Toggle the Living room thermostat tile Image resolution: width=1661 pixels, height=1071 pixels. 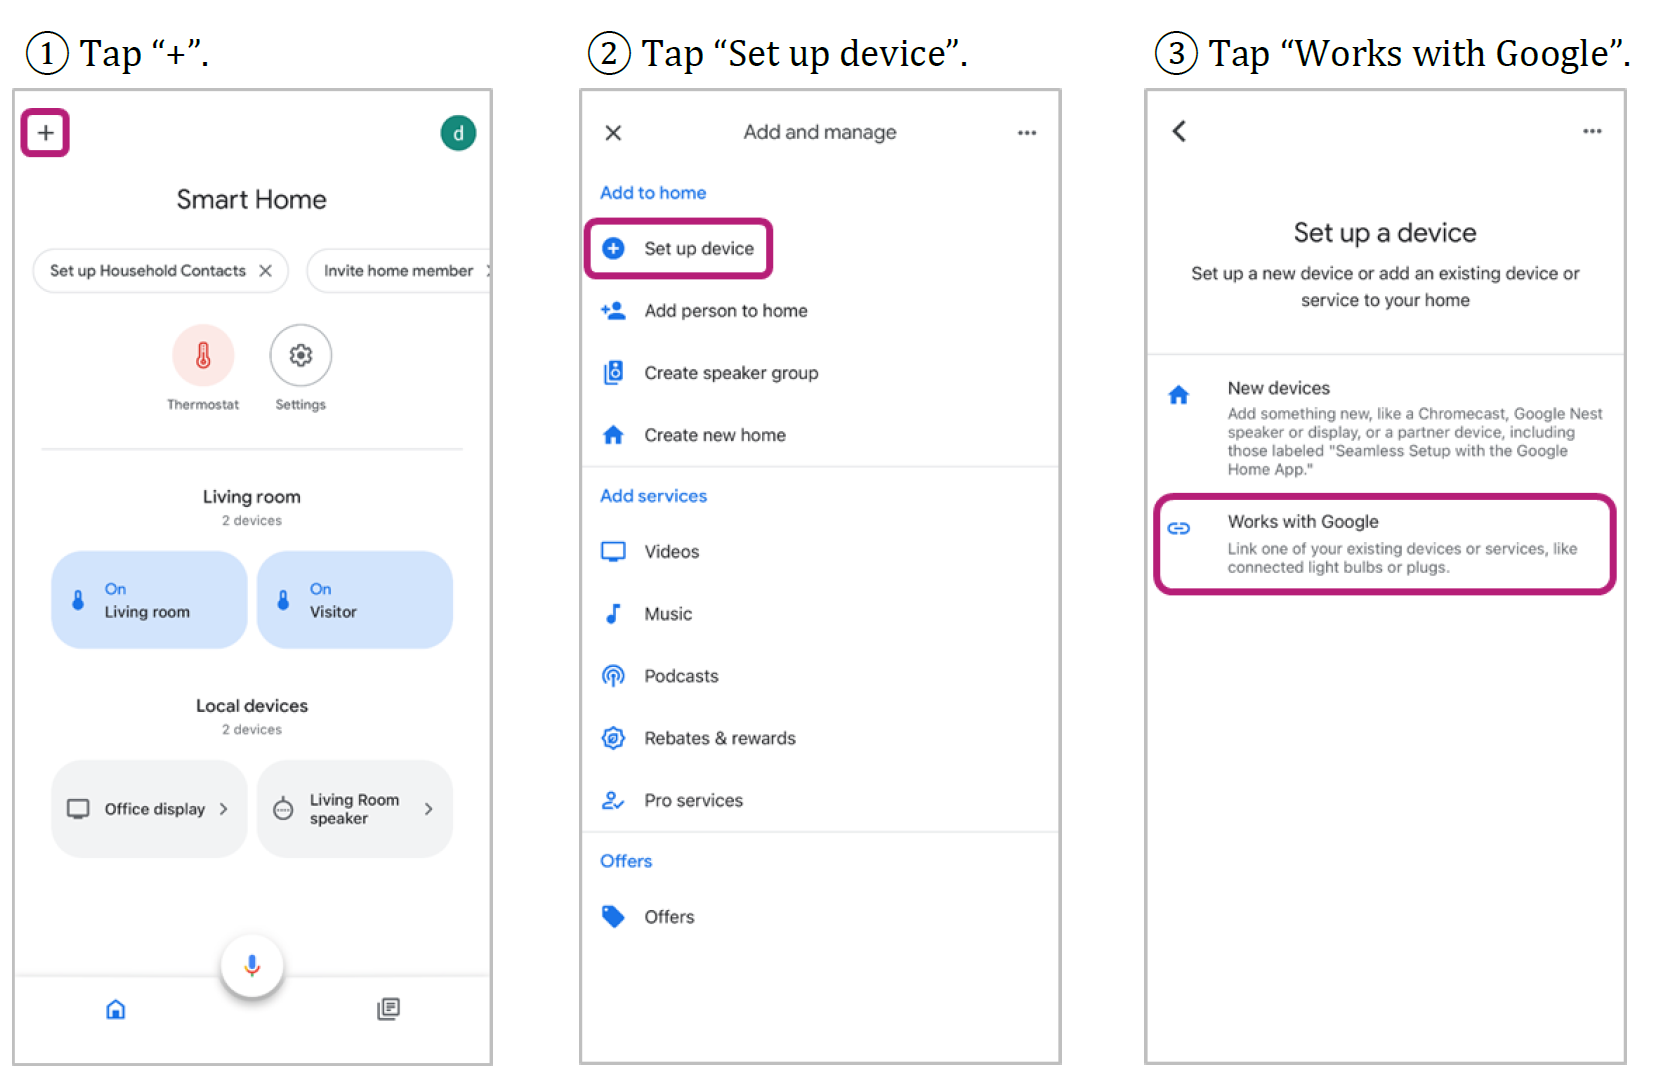[149, 600]
